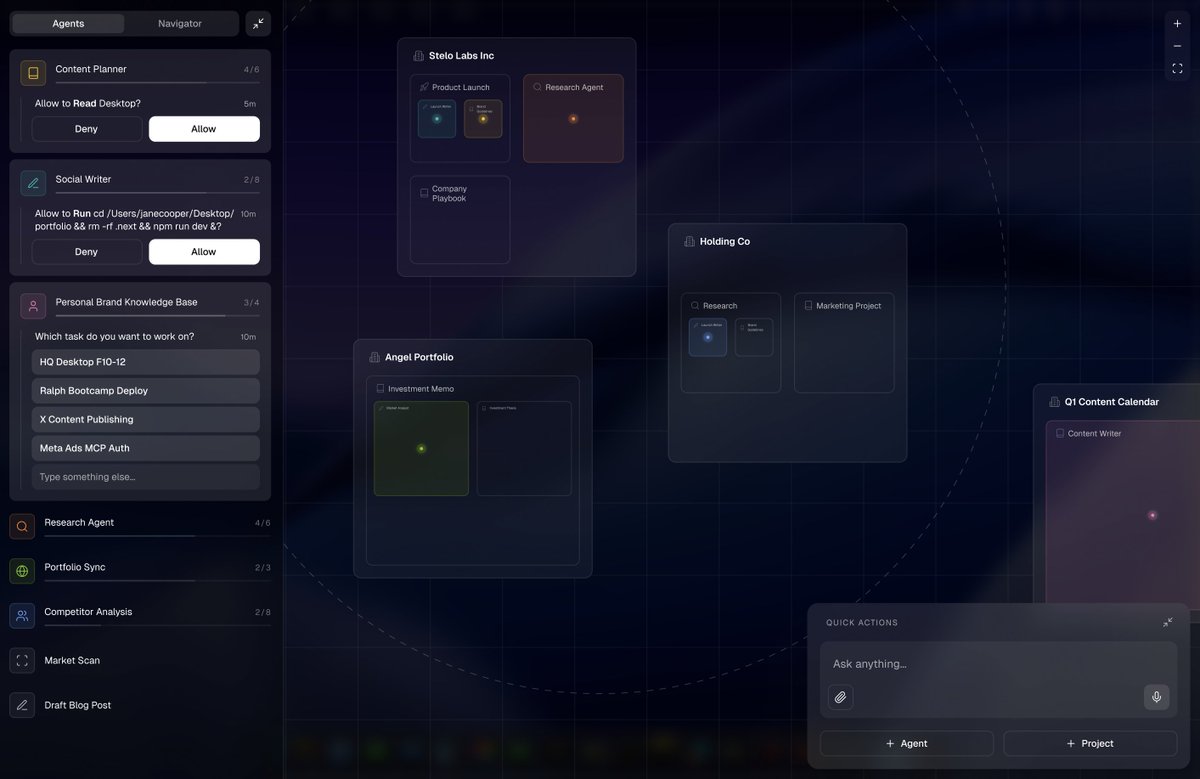Fit canvas to screen icon
The image size is (1200, 779).
[1177, 69]
